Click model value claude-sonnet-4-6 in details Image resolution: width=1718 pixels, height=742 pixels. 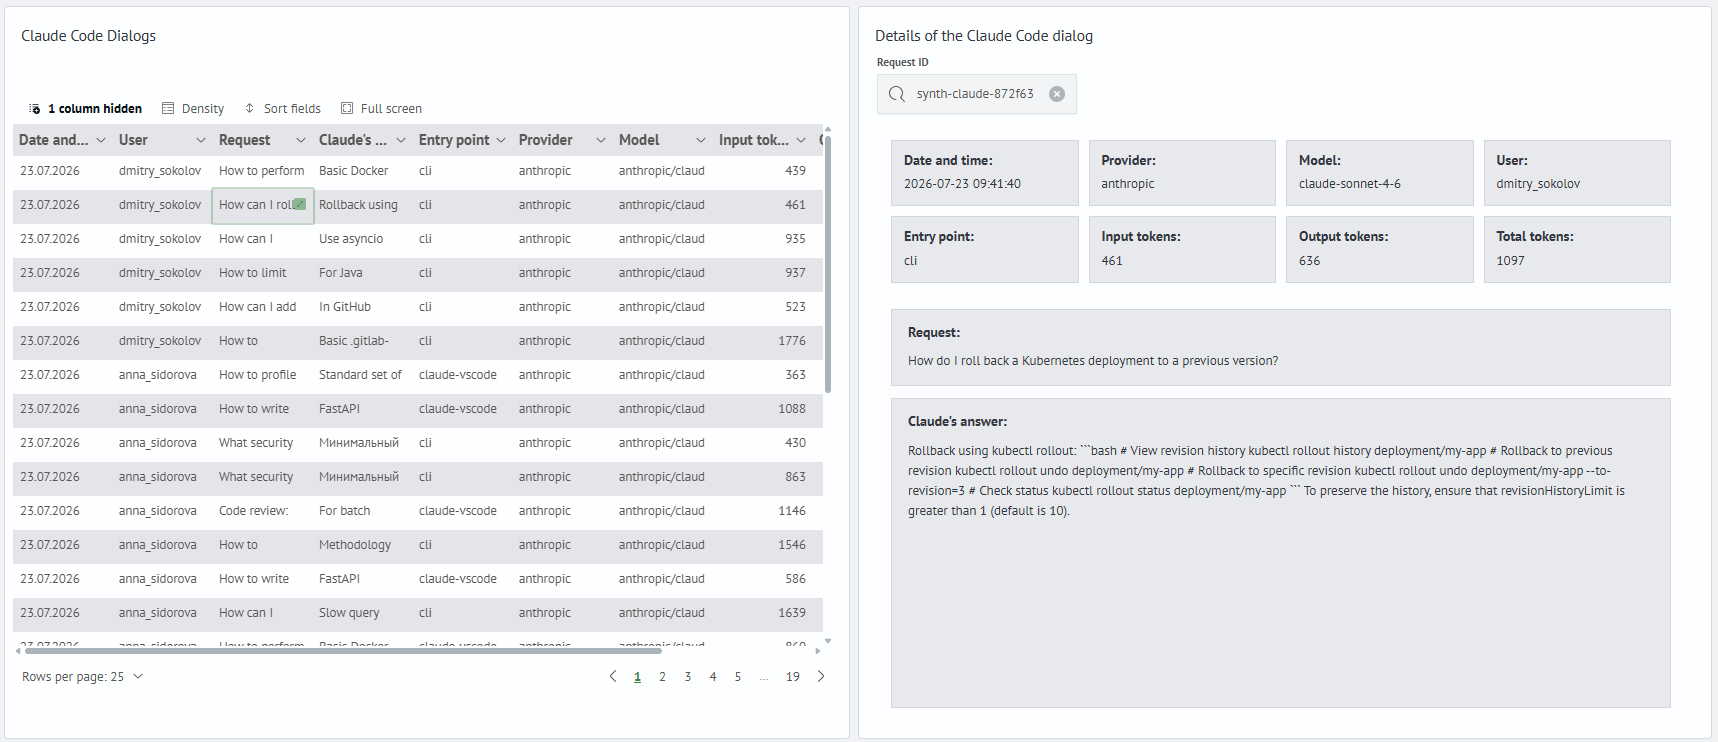(x=1349, y=184)
